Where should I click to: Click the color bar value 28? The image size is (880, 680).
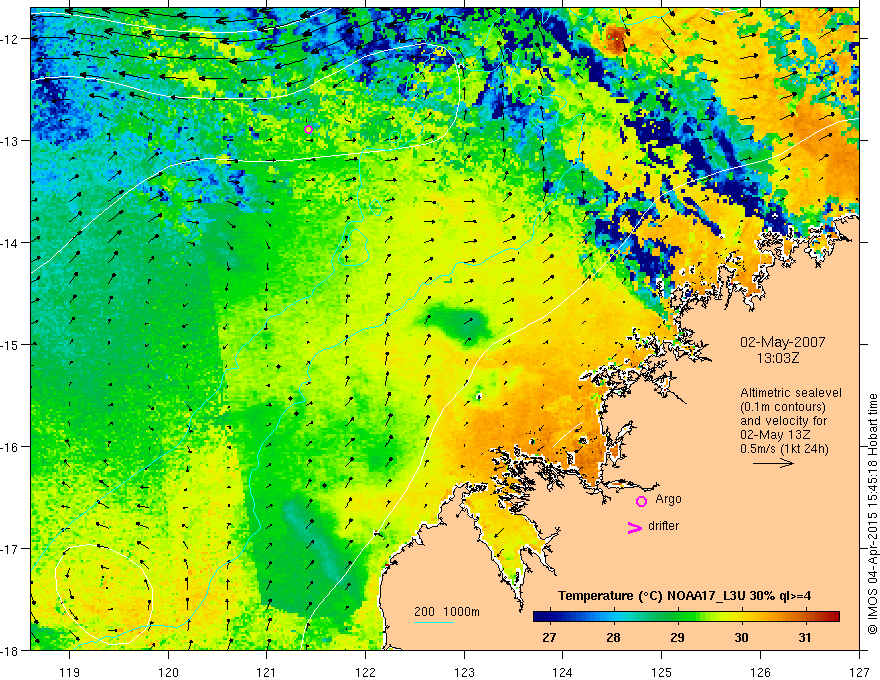(x=613, y=637)
